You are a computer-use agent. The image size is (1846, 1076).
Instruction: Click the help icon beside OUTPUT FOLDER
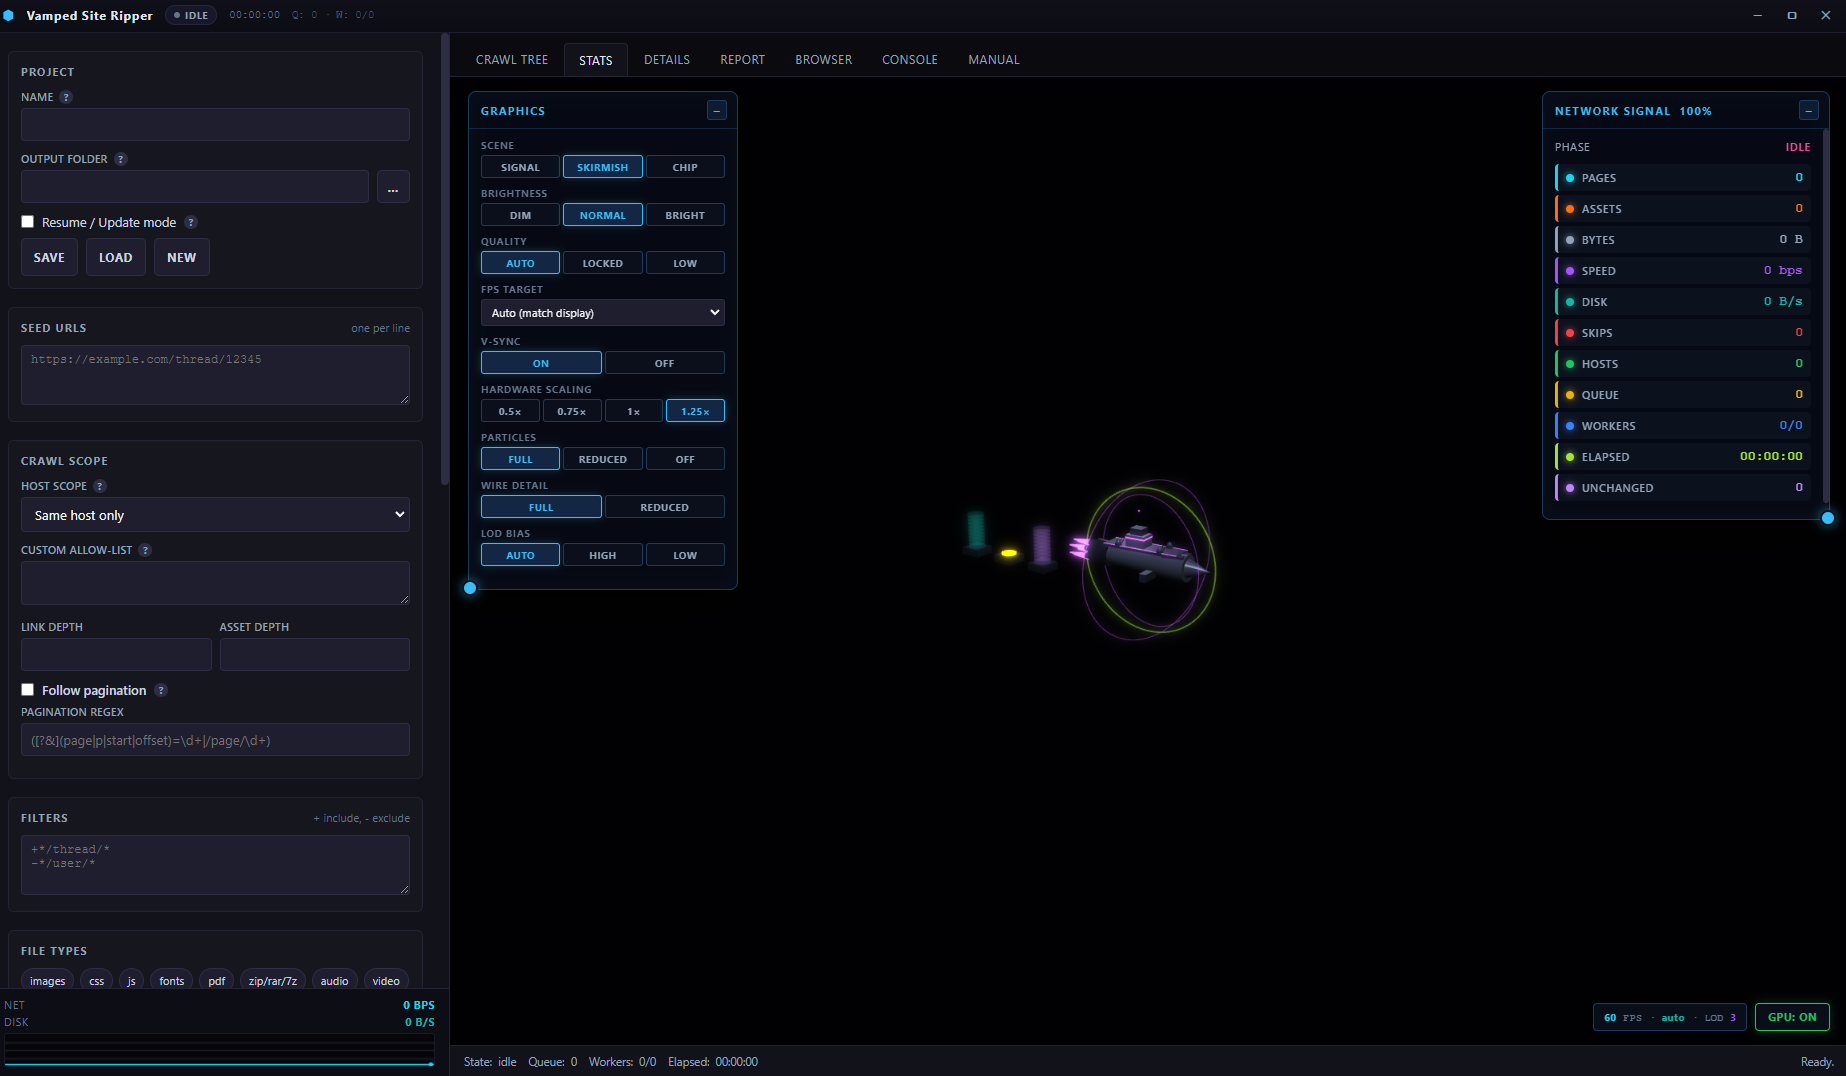tap(121, 159)
